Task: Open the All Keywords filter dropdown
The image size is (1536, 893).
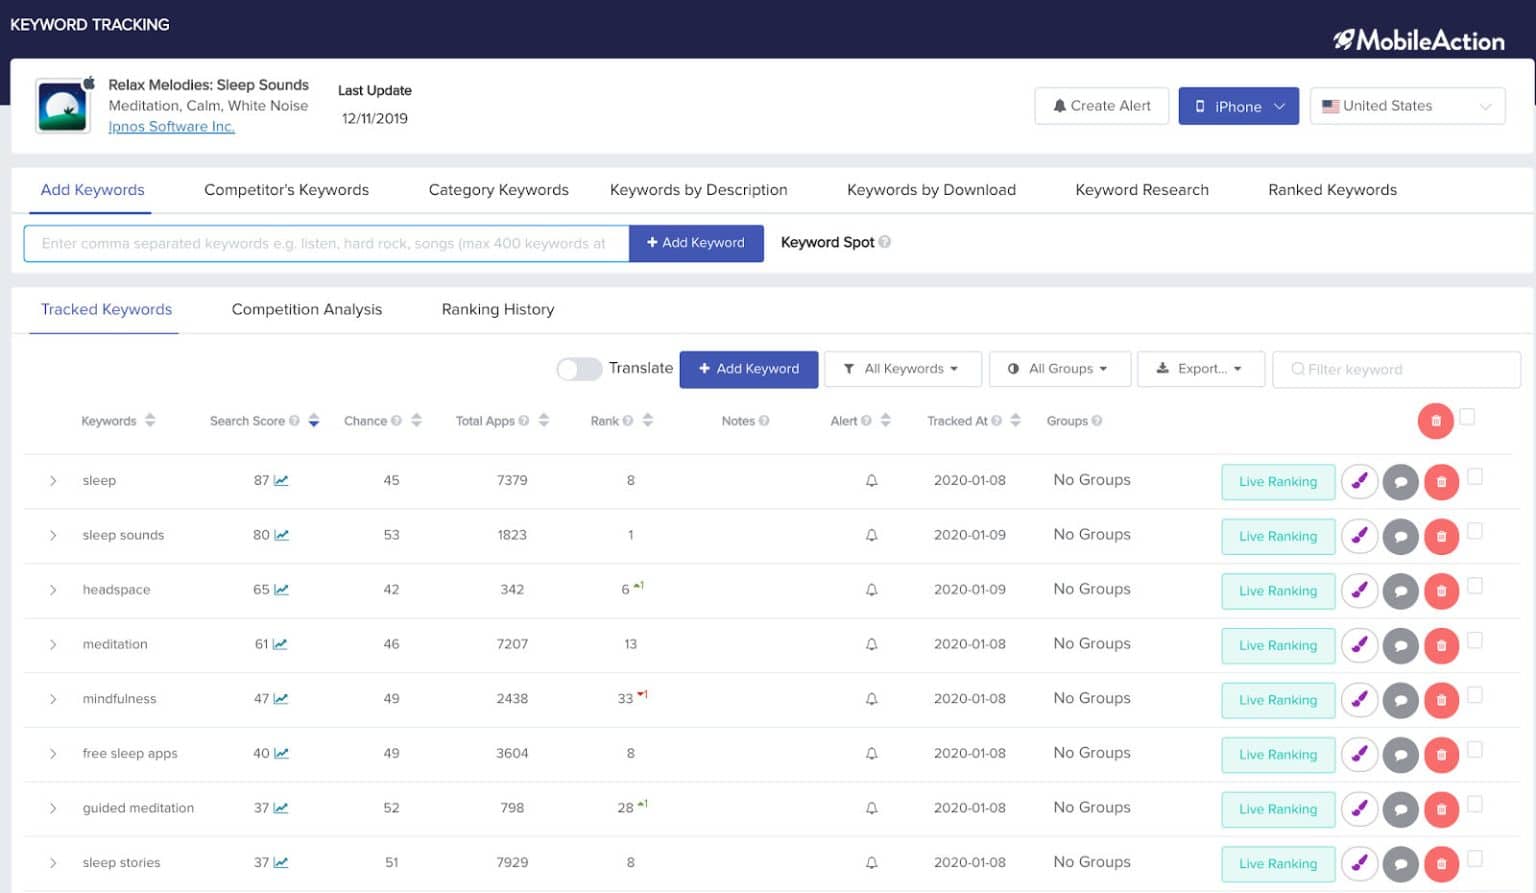Action: tap(902, 369)
